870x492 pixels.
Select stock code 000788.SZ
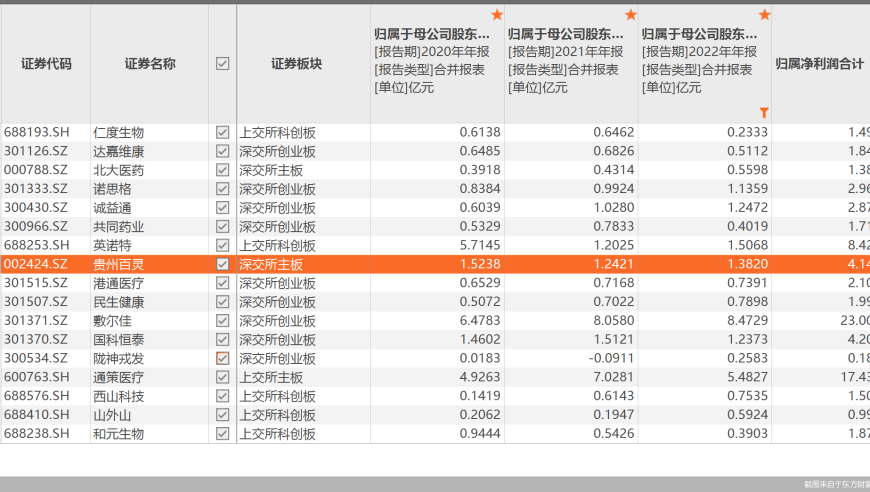pos(36,170)
